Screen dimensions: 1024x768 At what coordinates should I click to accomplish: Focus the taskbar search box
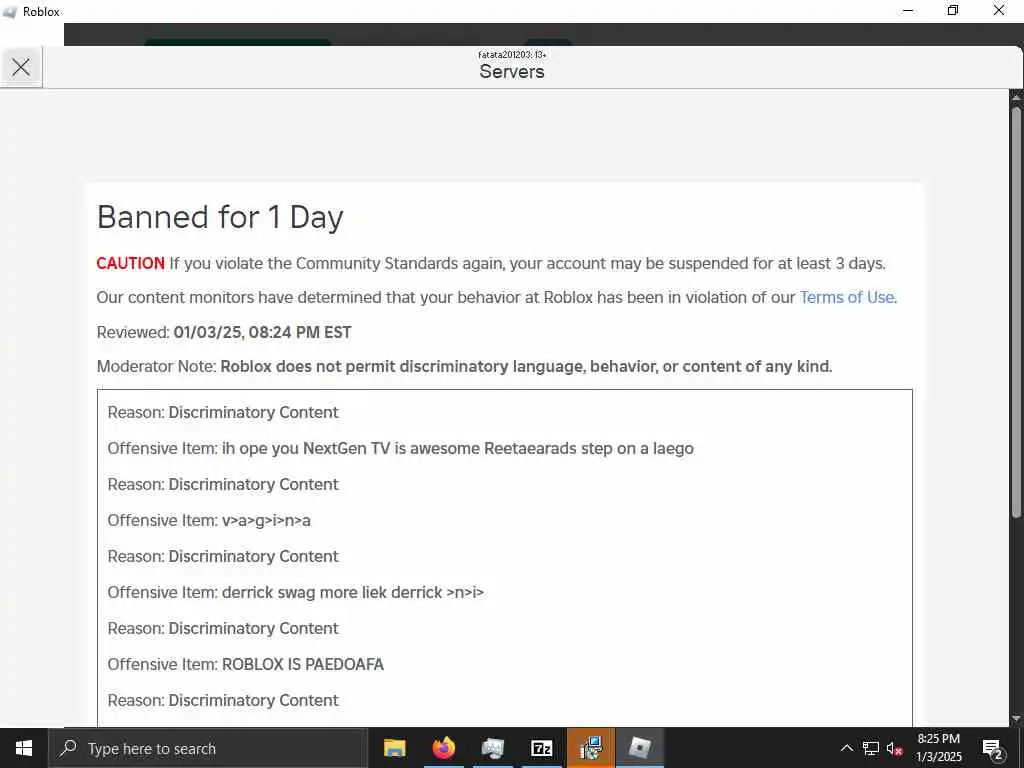point(208,748)
